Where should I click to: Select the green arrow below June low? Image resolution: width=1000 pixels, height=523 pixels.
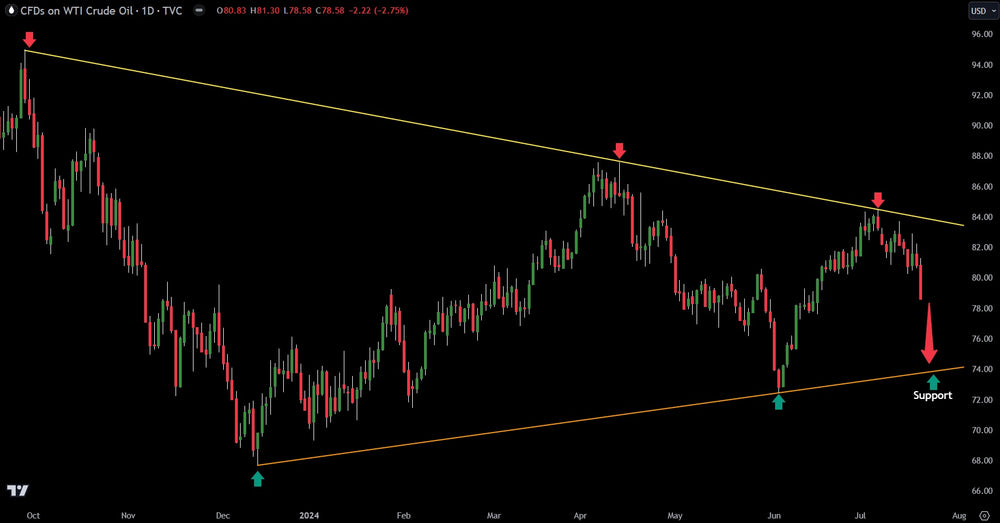click(779, 401)
